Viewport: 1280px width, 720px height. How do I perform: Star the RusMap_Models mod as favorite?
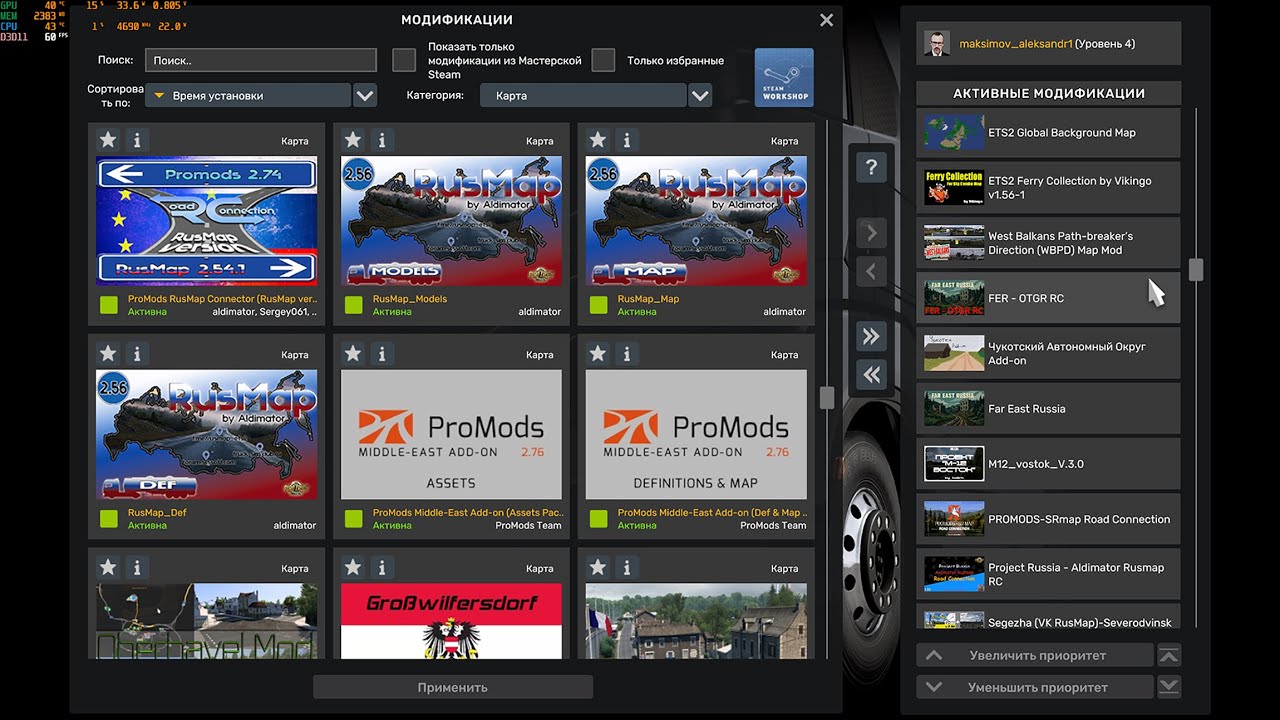[x=353, y=140]
